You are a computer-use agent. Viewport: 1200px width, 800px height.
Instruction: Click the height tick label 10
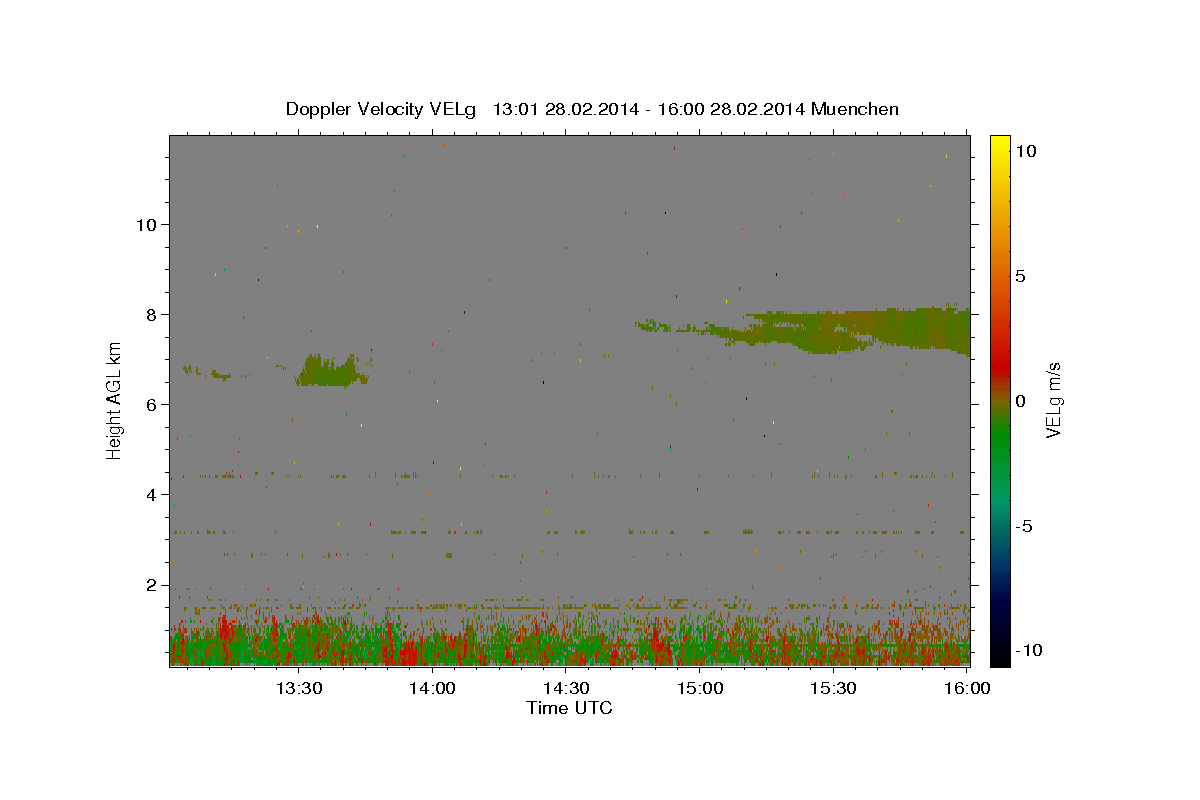[x=148, y=224]
